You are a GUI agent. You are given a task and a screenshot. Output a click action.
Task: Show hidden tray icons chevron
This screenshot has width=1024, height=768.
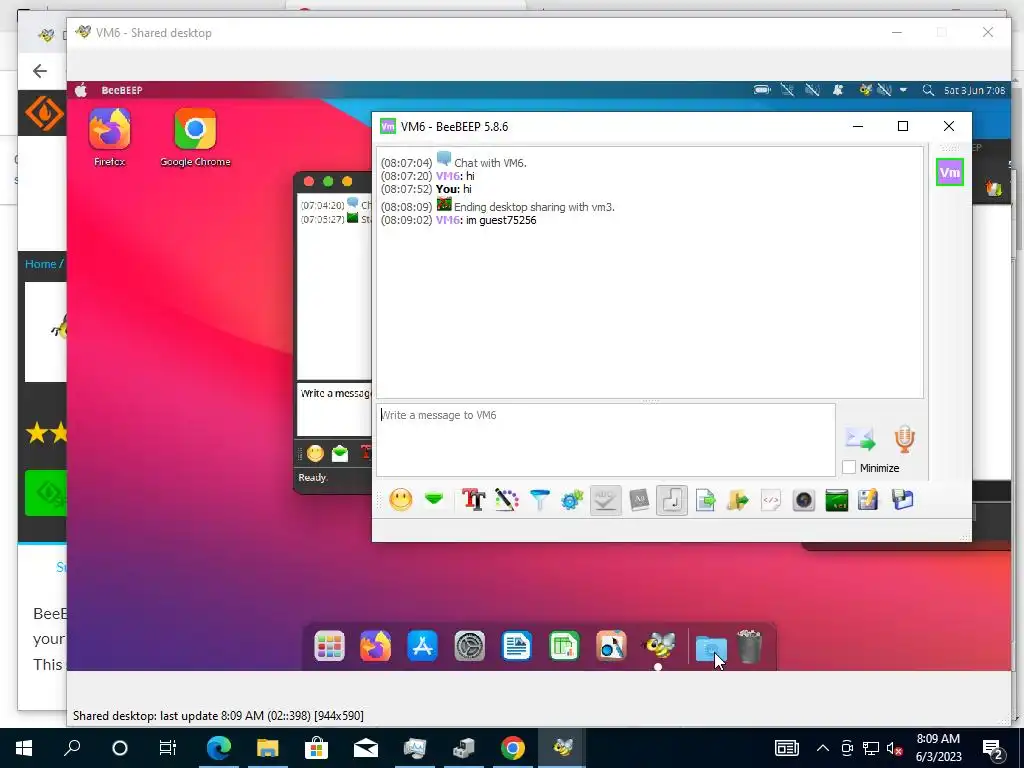coord(823,748)
